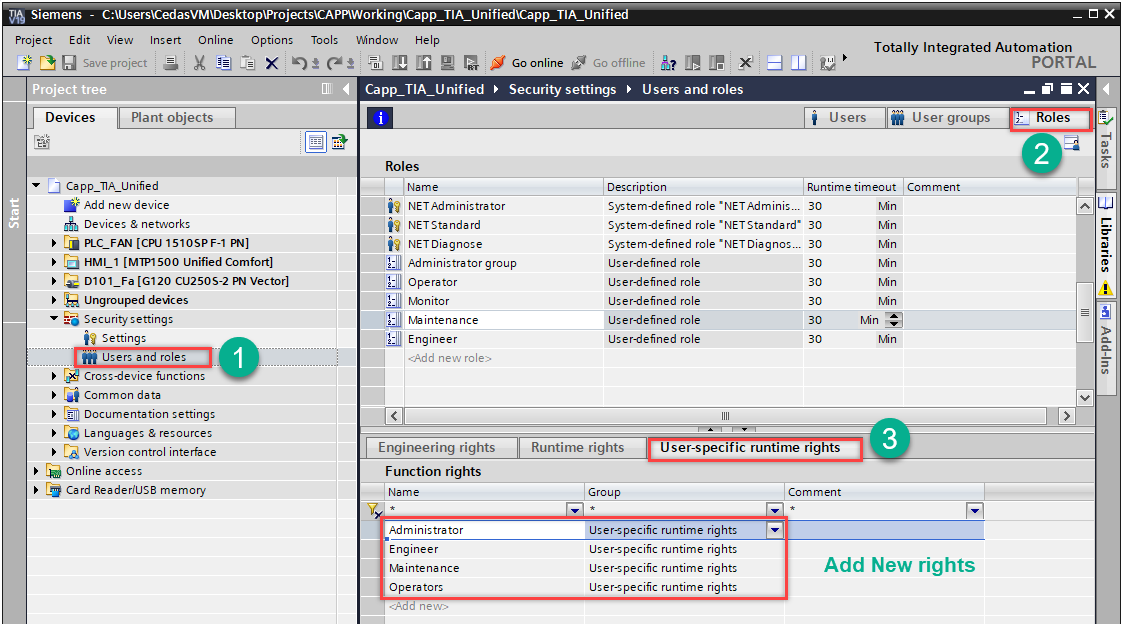Click the Maintenance role row icon
The height and width of the screenshot is (624, 1123).
click(x=394, y=320)
